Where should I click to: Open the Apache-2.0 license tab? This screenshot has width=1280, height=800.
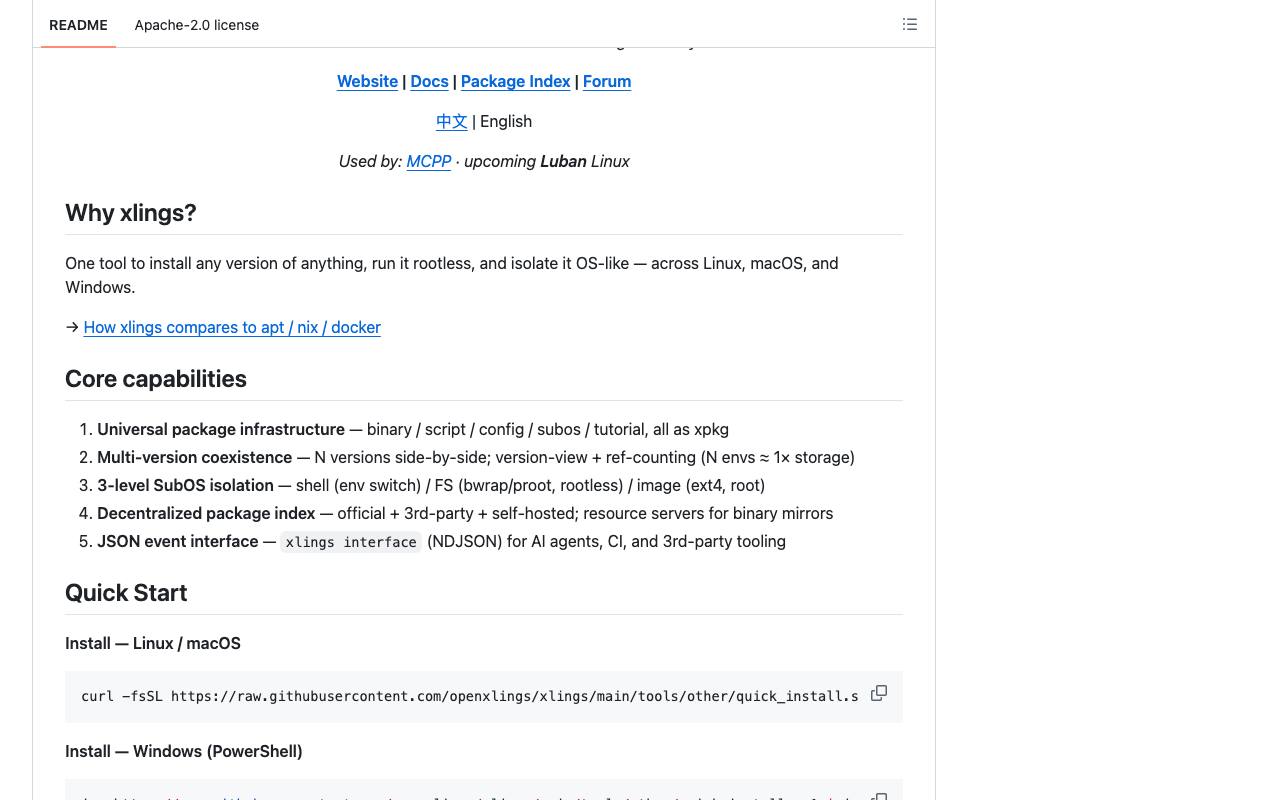click(x=197, y=25)
